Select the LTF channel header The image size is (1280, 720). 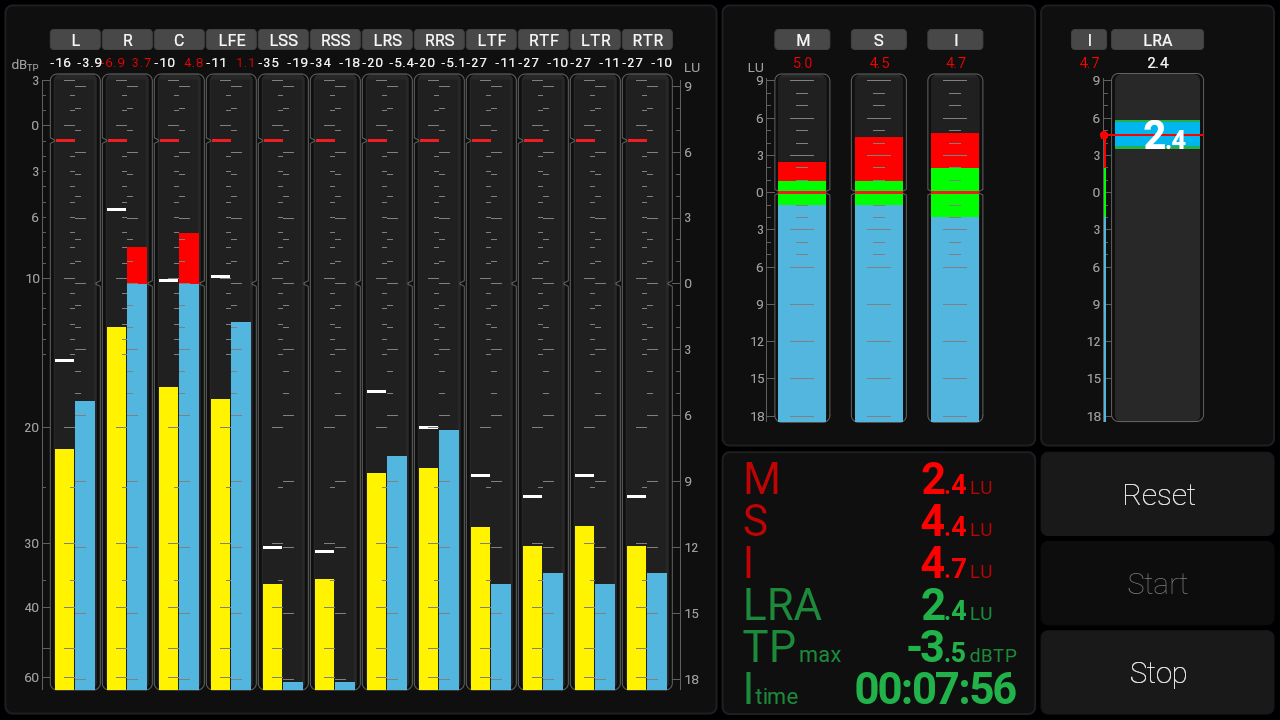[x=492, y=40]
